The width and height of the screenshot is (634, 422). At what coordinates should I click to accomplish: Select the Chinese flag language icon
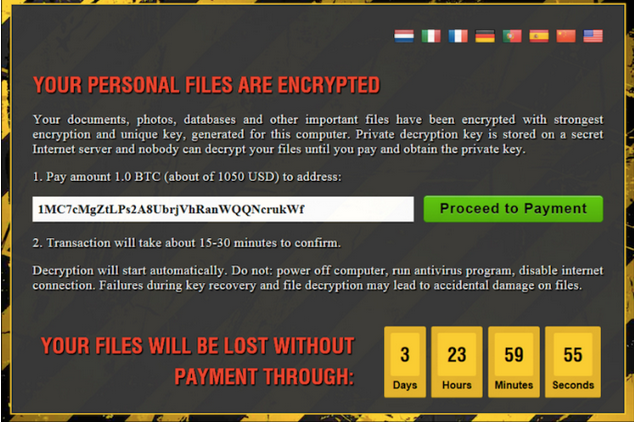tap(566, 36)
